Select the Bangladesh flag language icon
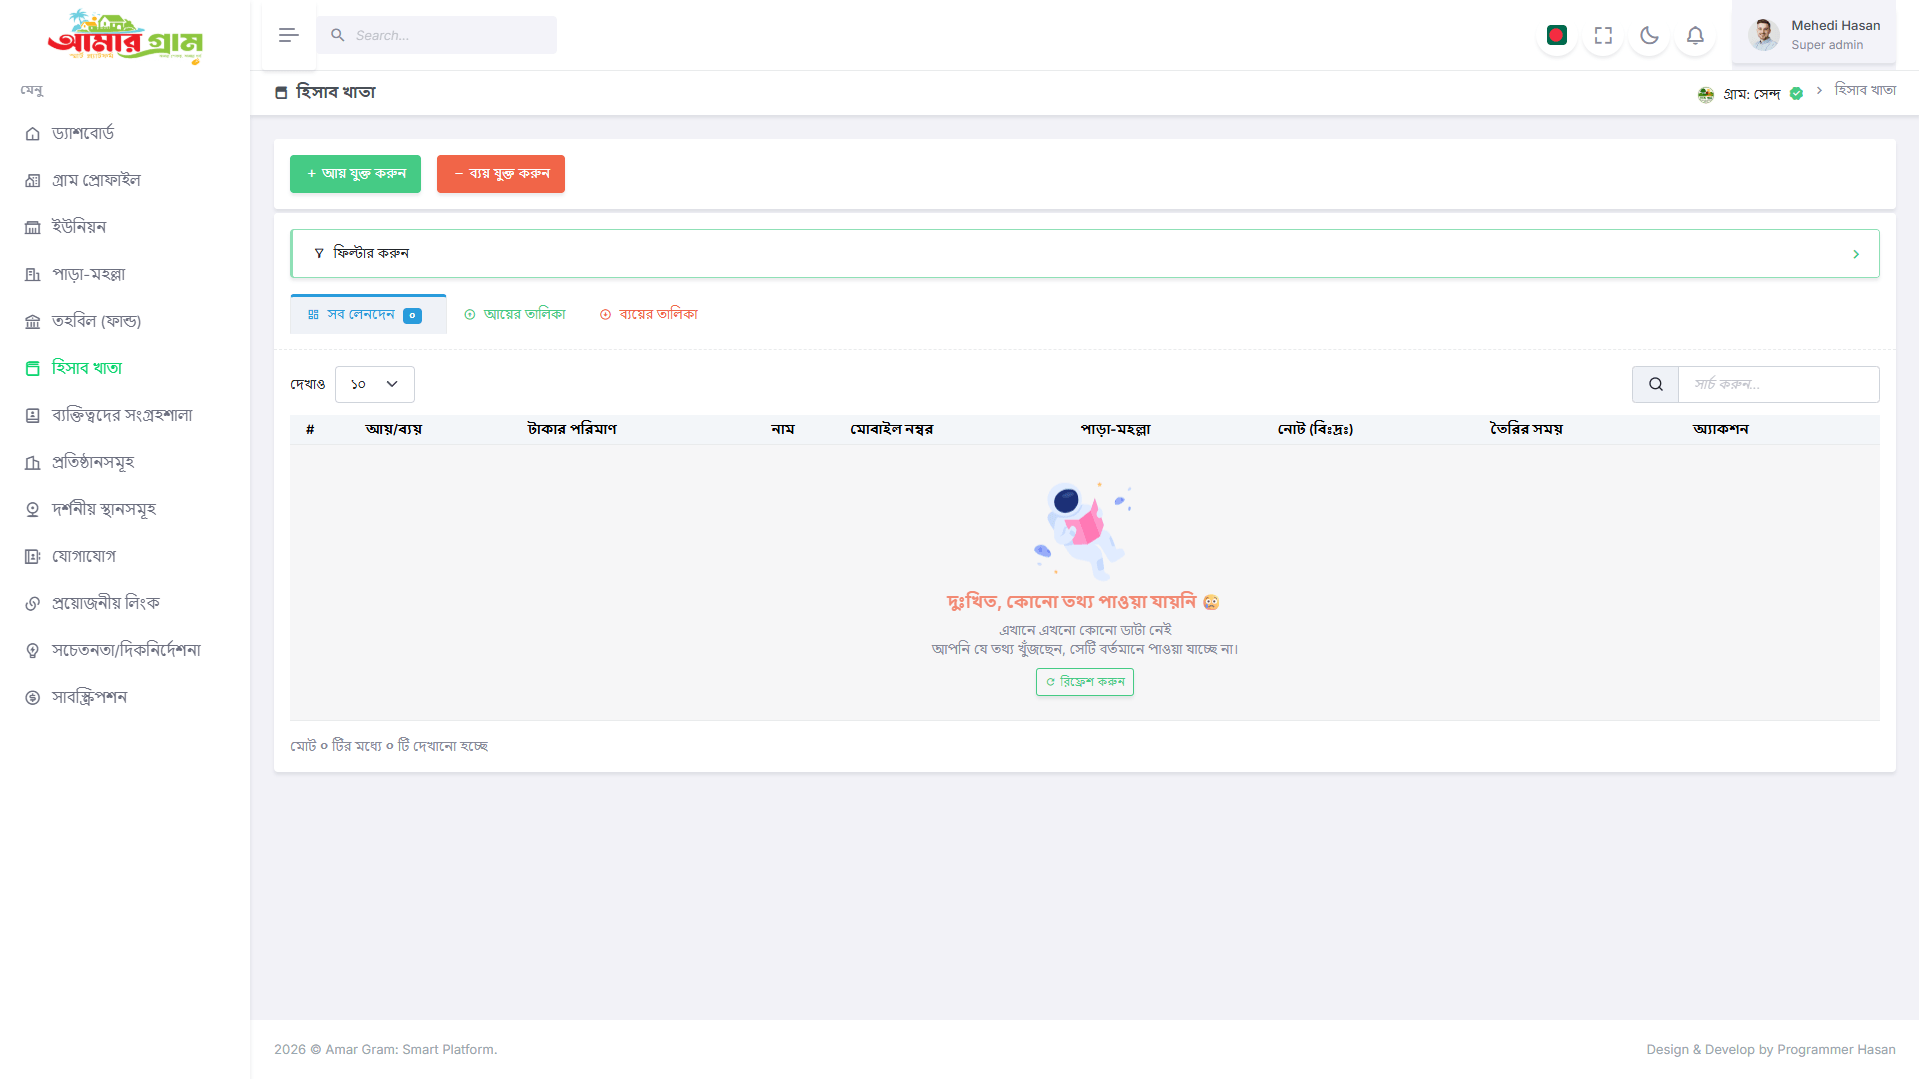1919x1079 pixels. pos(1556,36)
